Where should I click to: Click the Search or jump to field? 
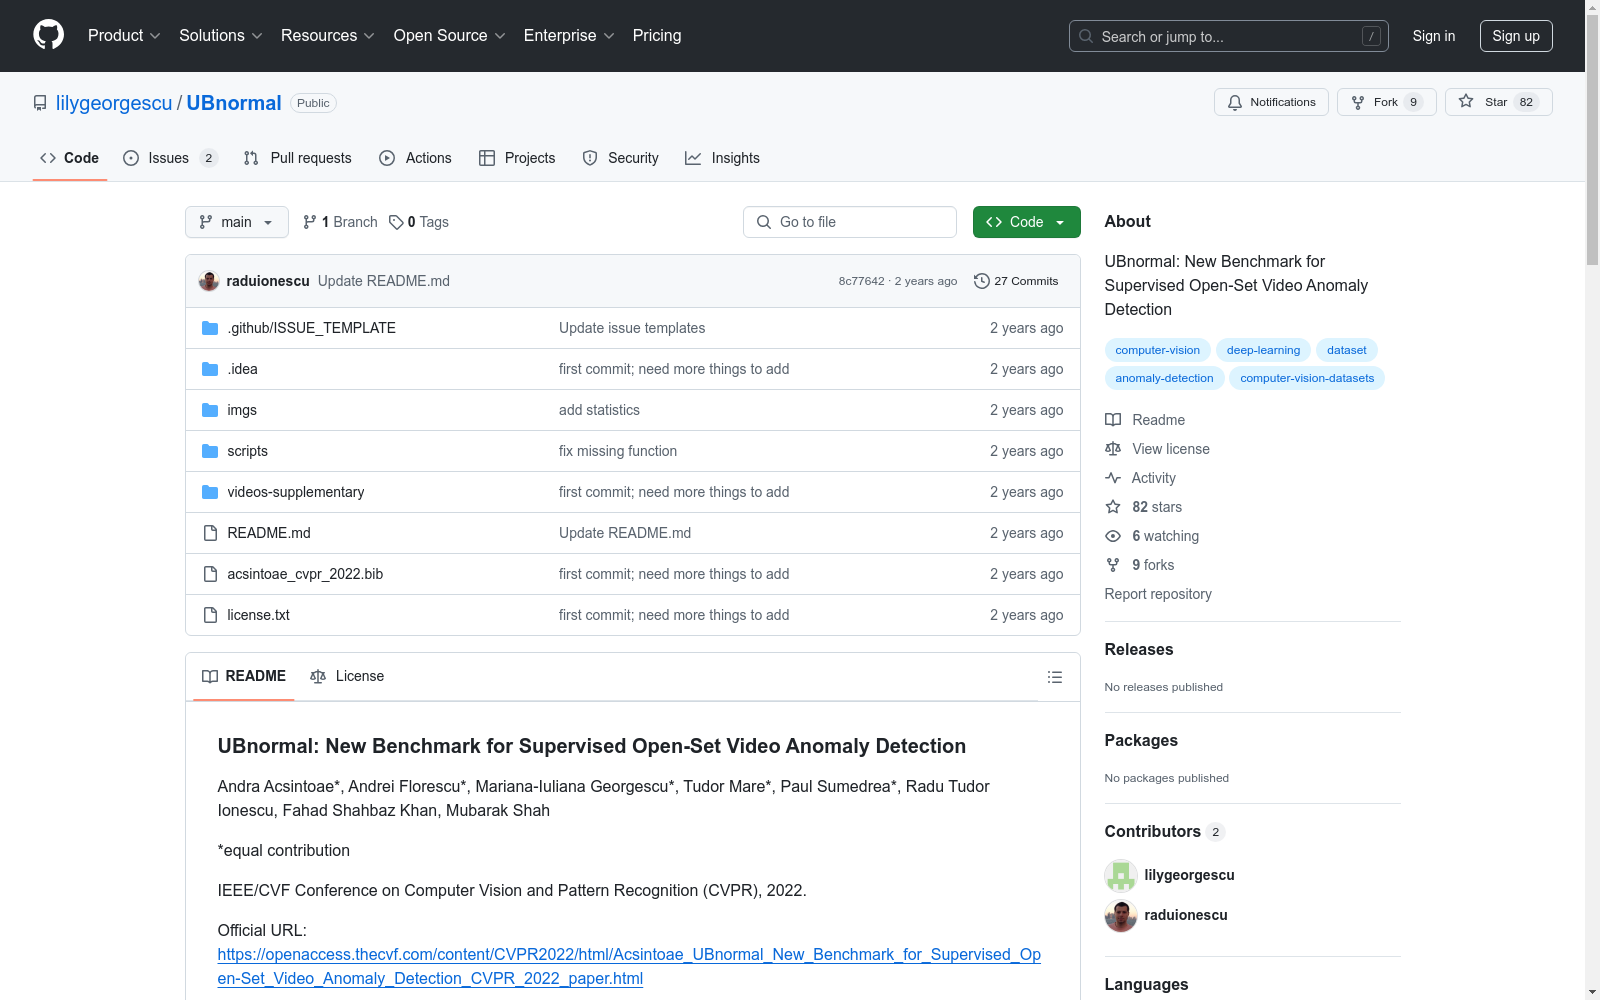coord(1229,36)
